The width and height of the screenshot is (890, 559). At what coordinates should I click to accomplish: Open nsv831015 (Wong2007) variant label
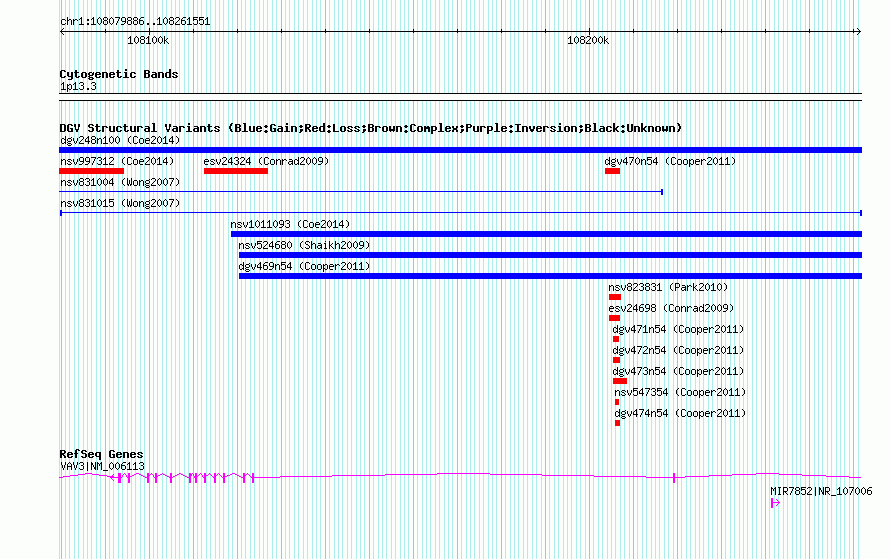[120, 203]
